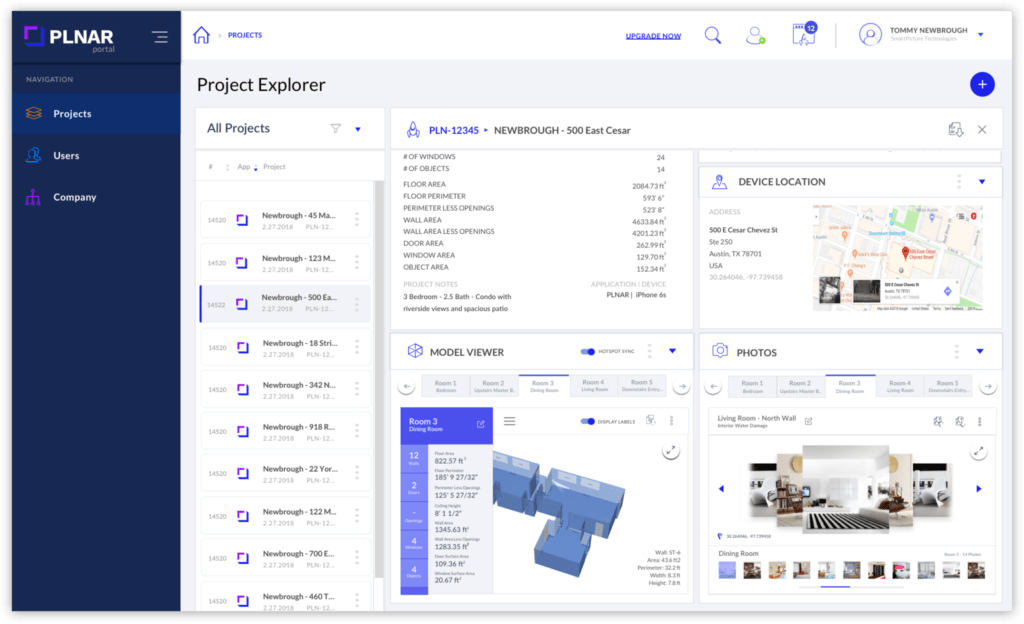Collapse the Device Location panel

coord(982,182)
